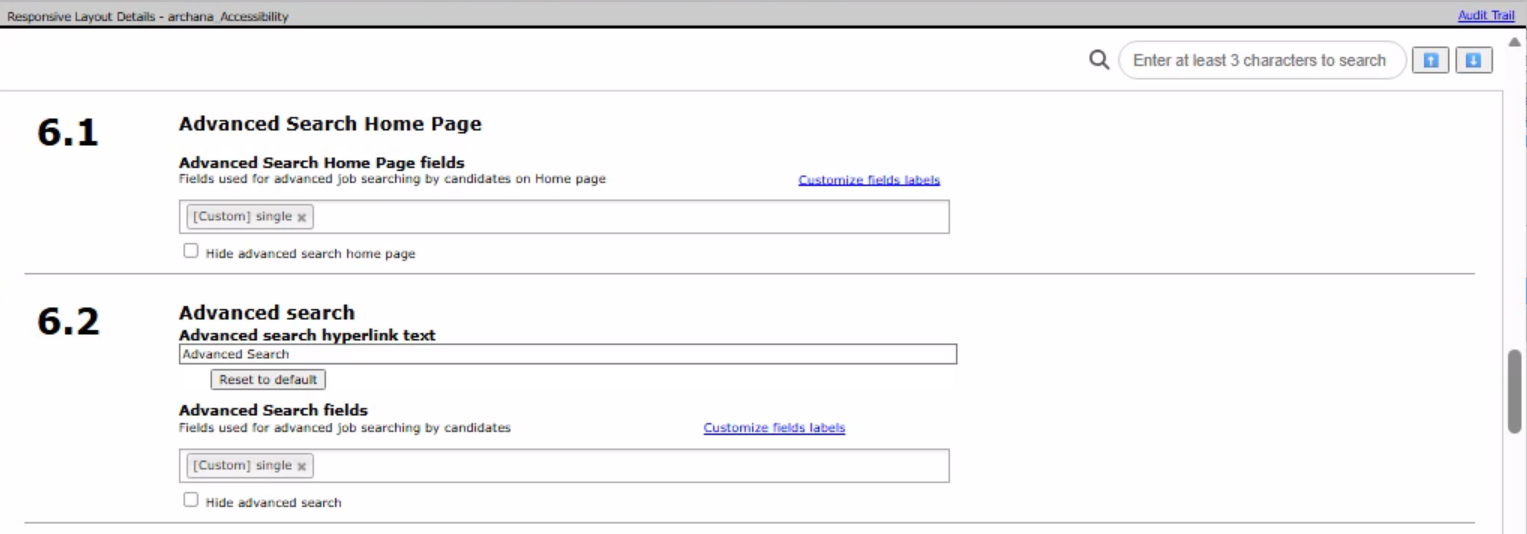Image resolution: width=1527 pixels, height=534 pixels.
Task: Open the Advanced Search Home Page fields selector
Action: coord(630,217)
